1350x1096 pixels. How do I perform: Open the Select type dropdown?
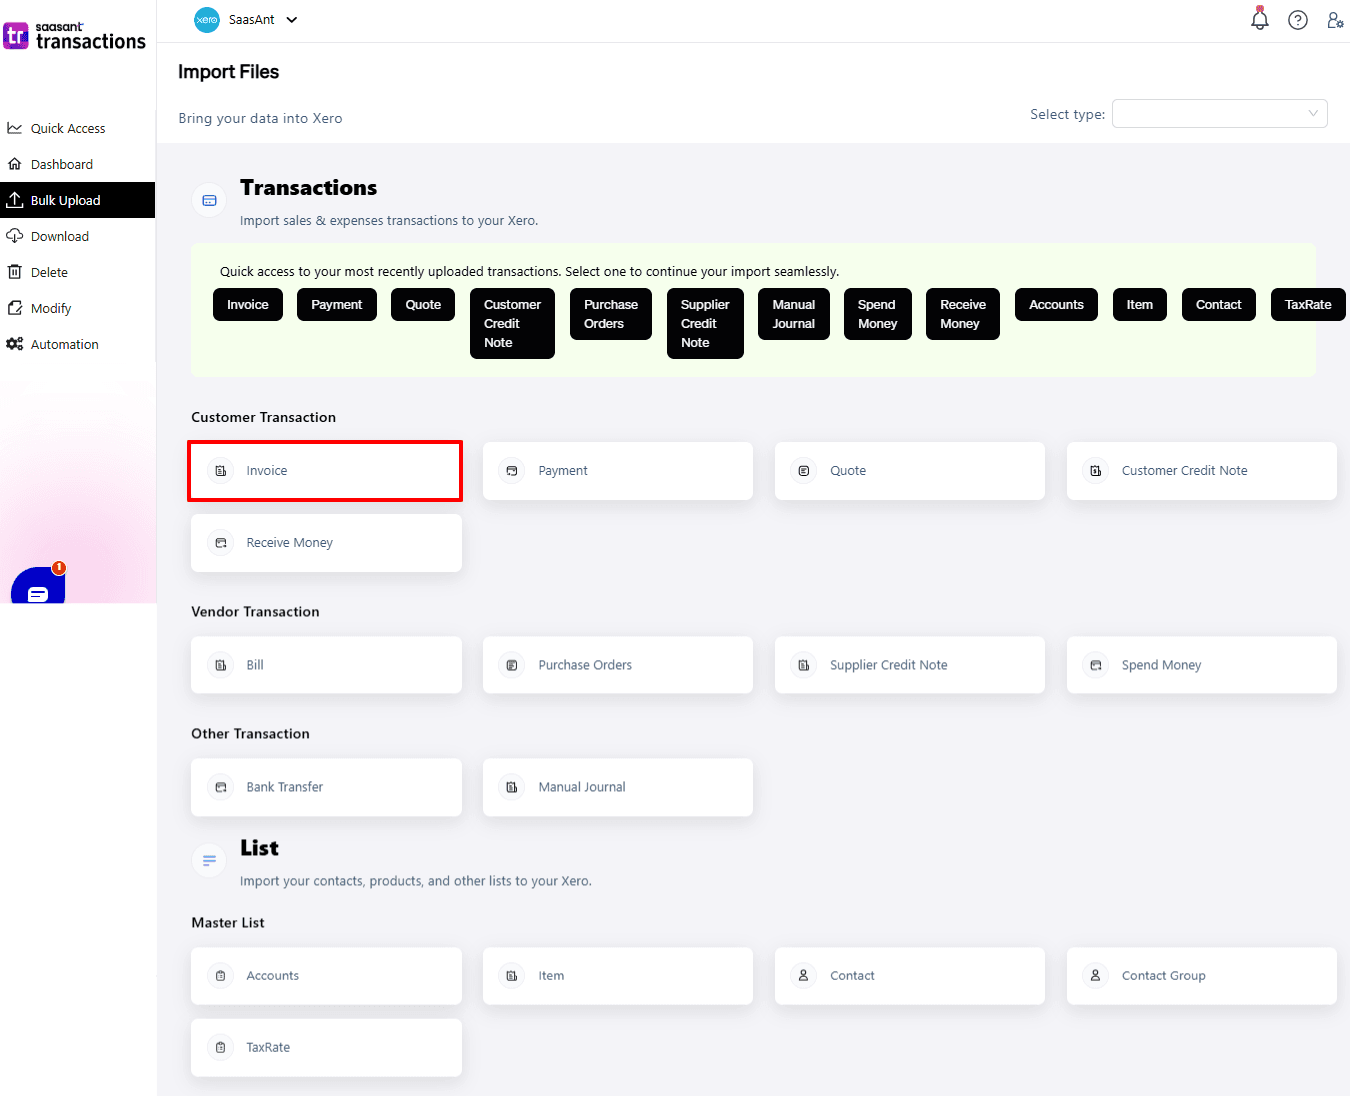[x=1219, y=113]
